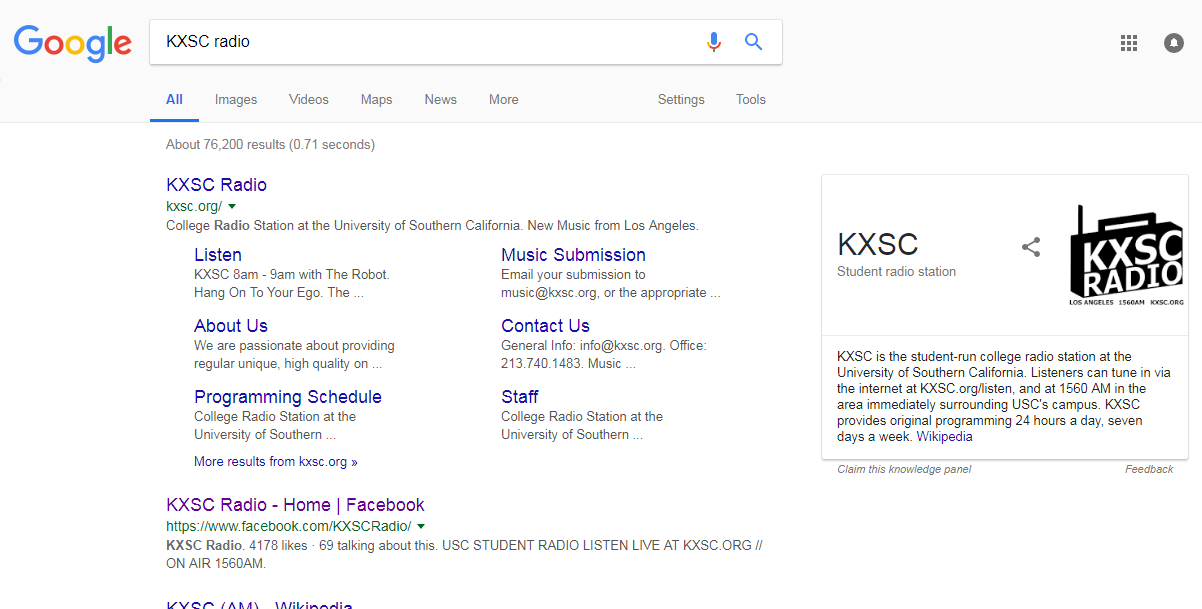Click the Google logo
The image size is (1202, 609).
coord(72,42)
